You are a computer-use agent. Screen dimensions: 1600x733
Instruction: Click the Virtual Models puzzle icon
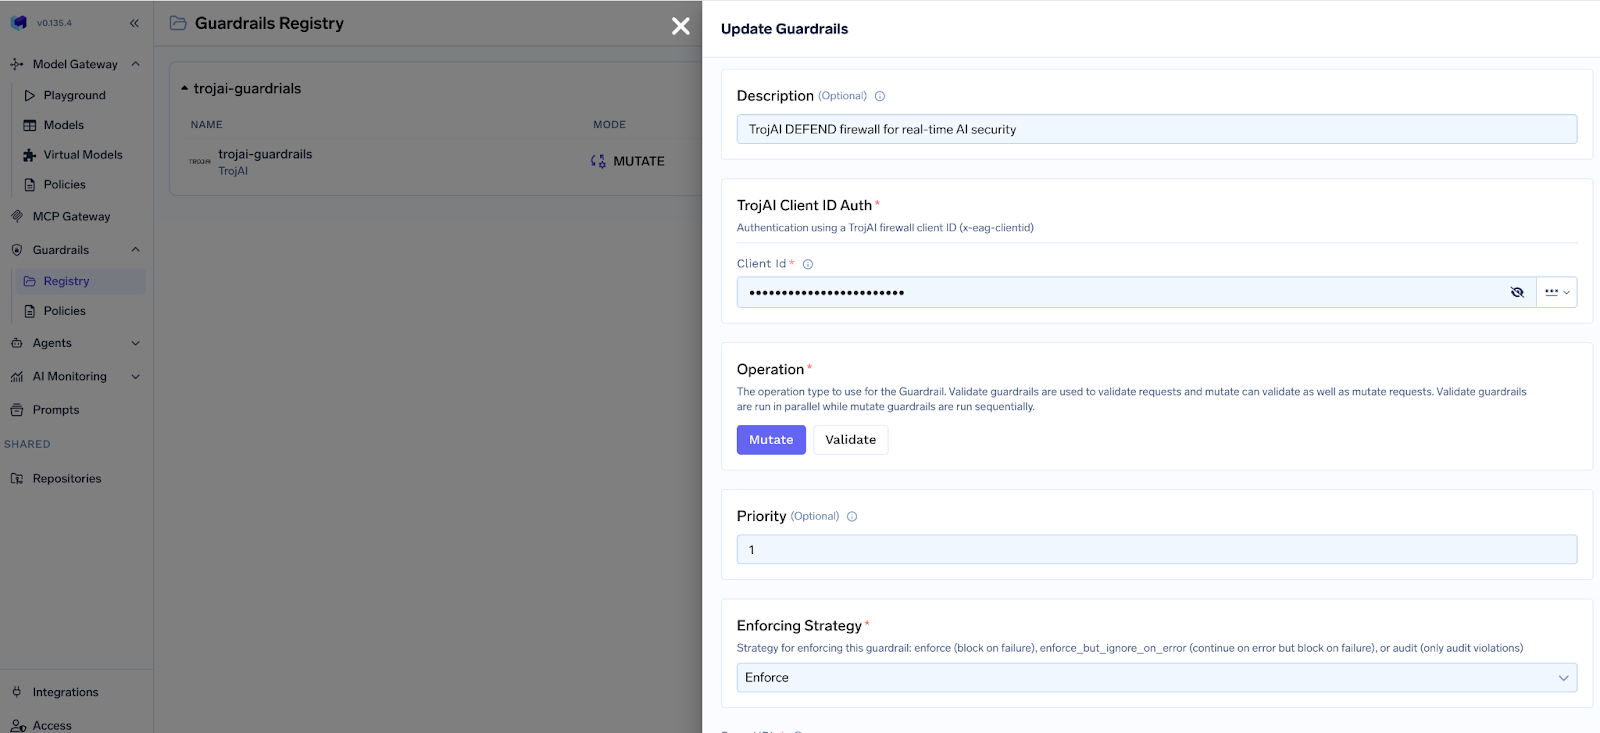(x=30, y=155)
